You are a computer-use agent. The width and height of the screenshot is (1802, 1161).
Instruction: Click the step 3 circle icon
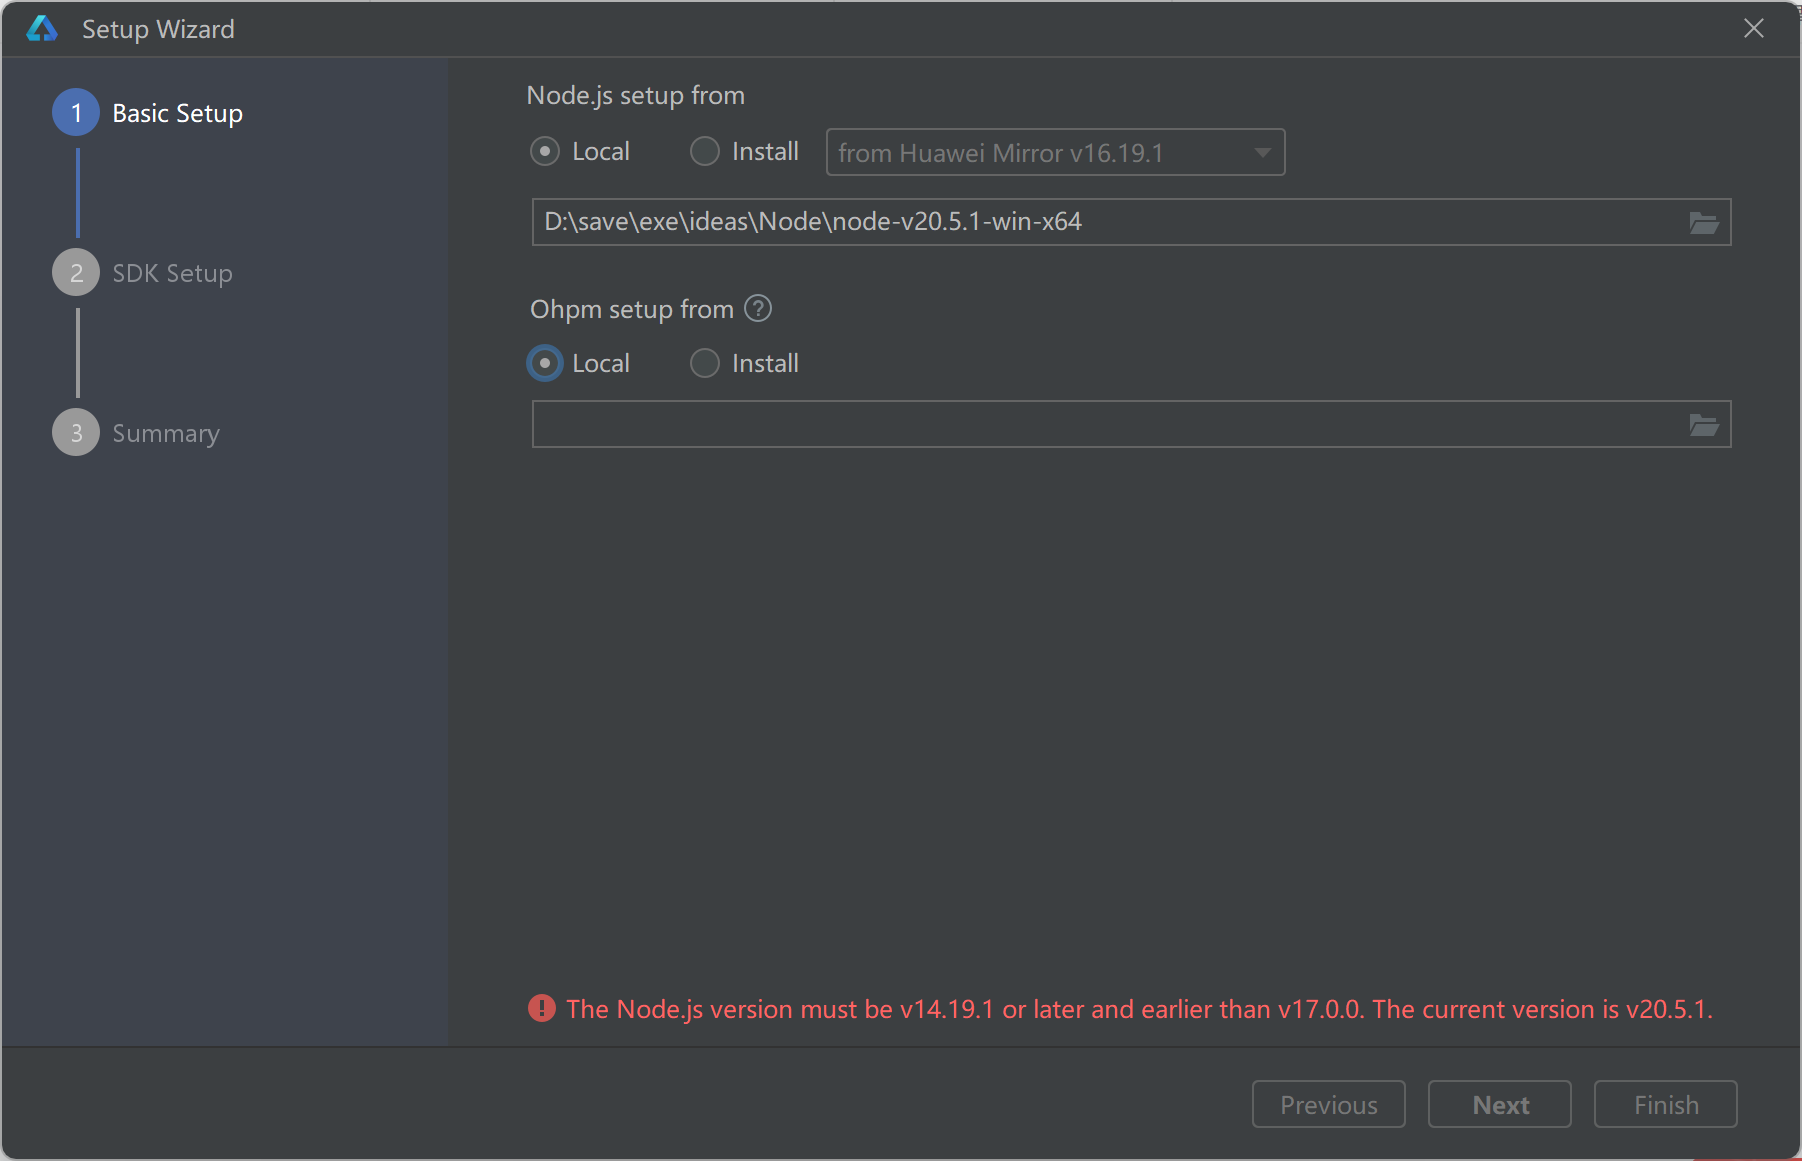[76, 433]
